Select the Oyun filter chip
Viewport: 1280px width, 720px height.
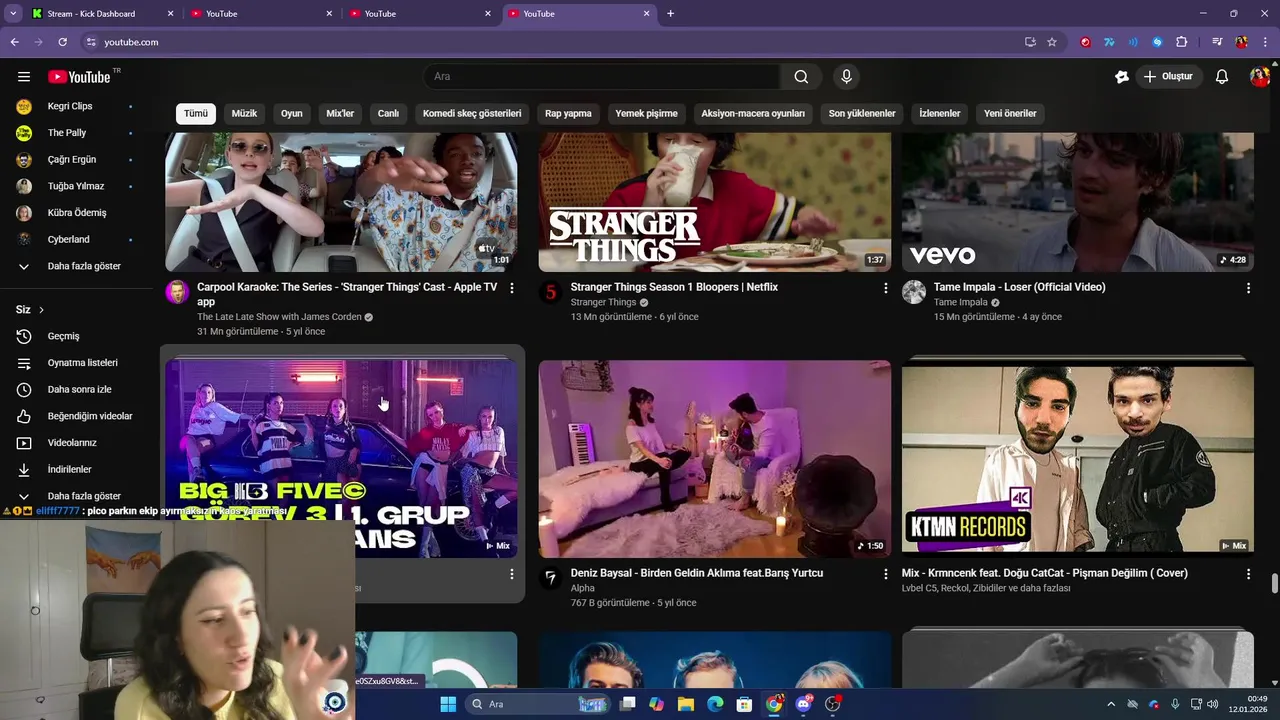[292, 113]
